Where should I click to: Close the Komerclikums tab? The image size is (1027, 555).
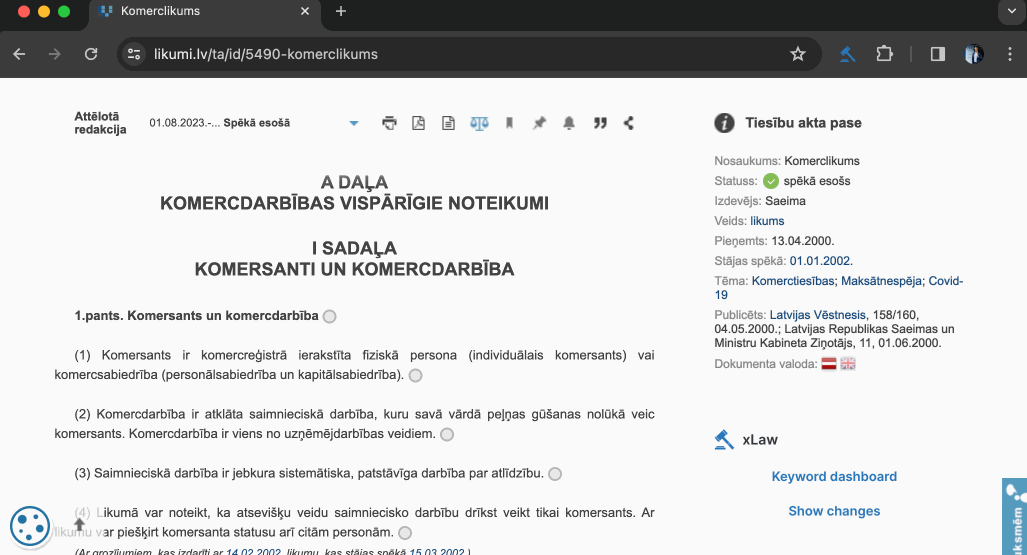point(305,11)
